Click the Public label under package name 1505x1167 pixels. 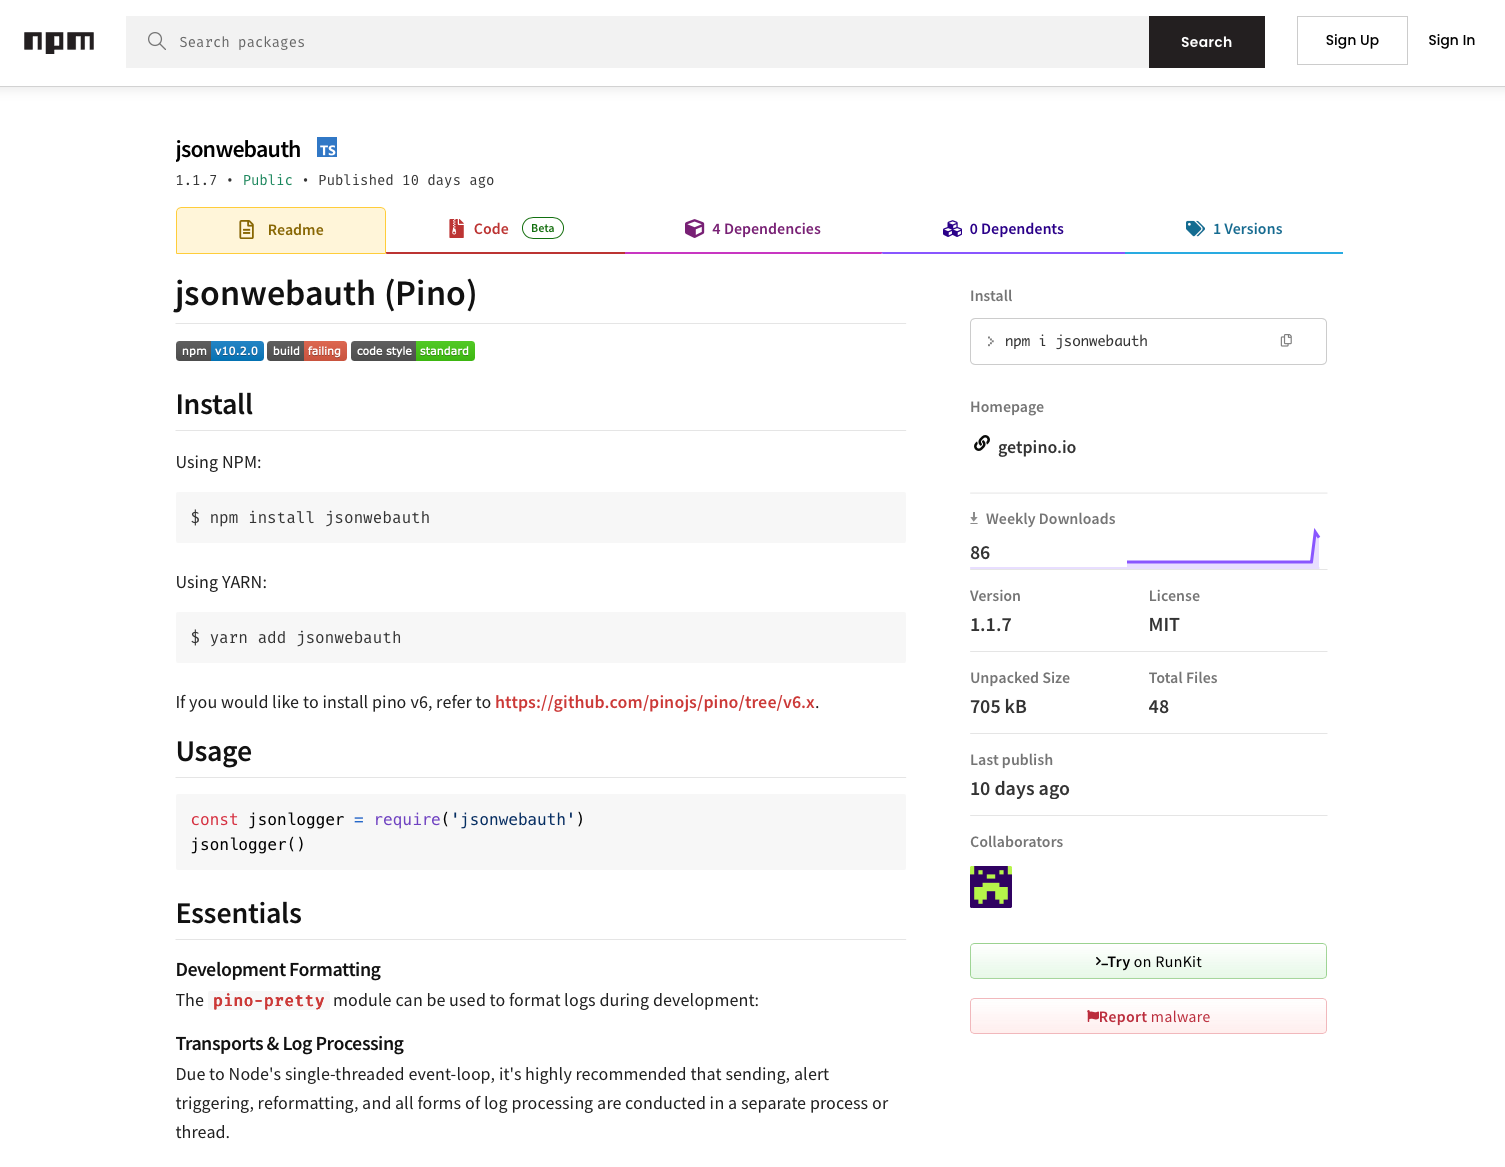pyautogui.click(x=268, y=180)
